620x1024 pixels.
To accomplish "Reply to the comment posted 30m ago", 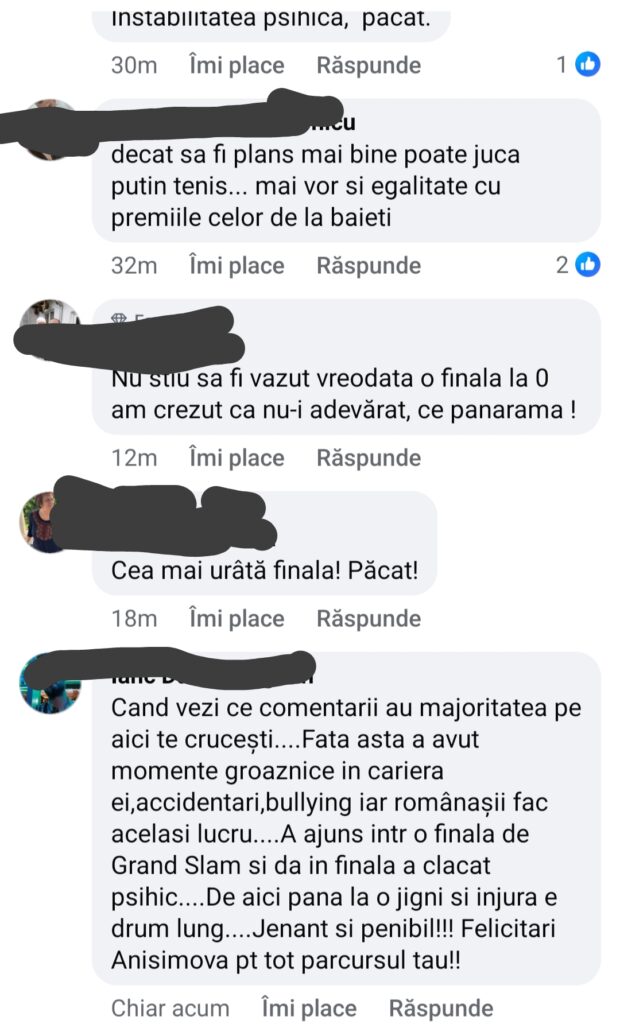I will pos(368,65).
